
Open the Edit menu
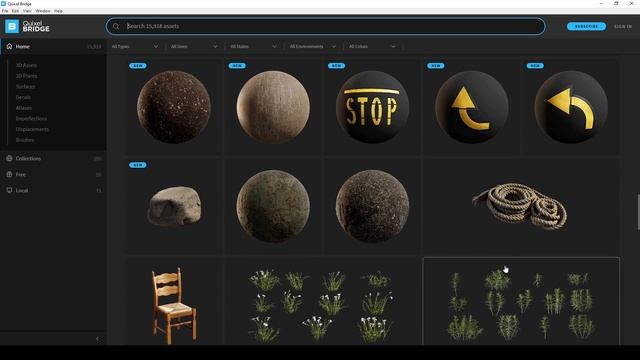[16, 11]
